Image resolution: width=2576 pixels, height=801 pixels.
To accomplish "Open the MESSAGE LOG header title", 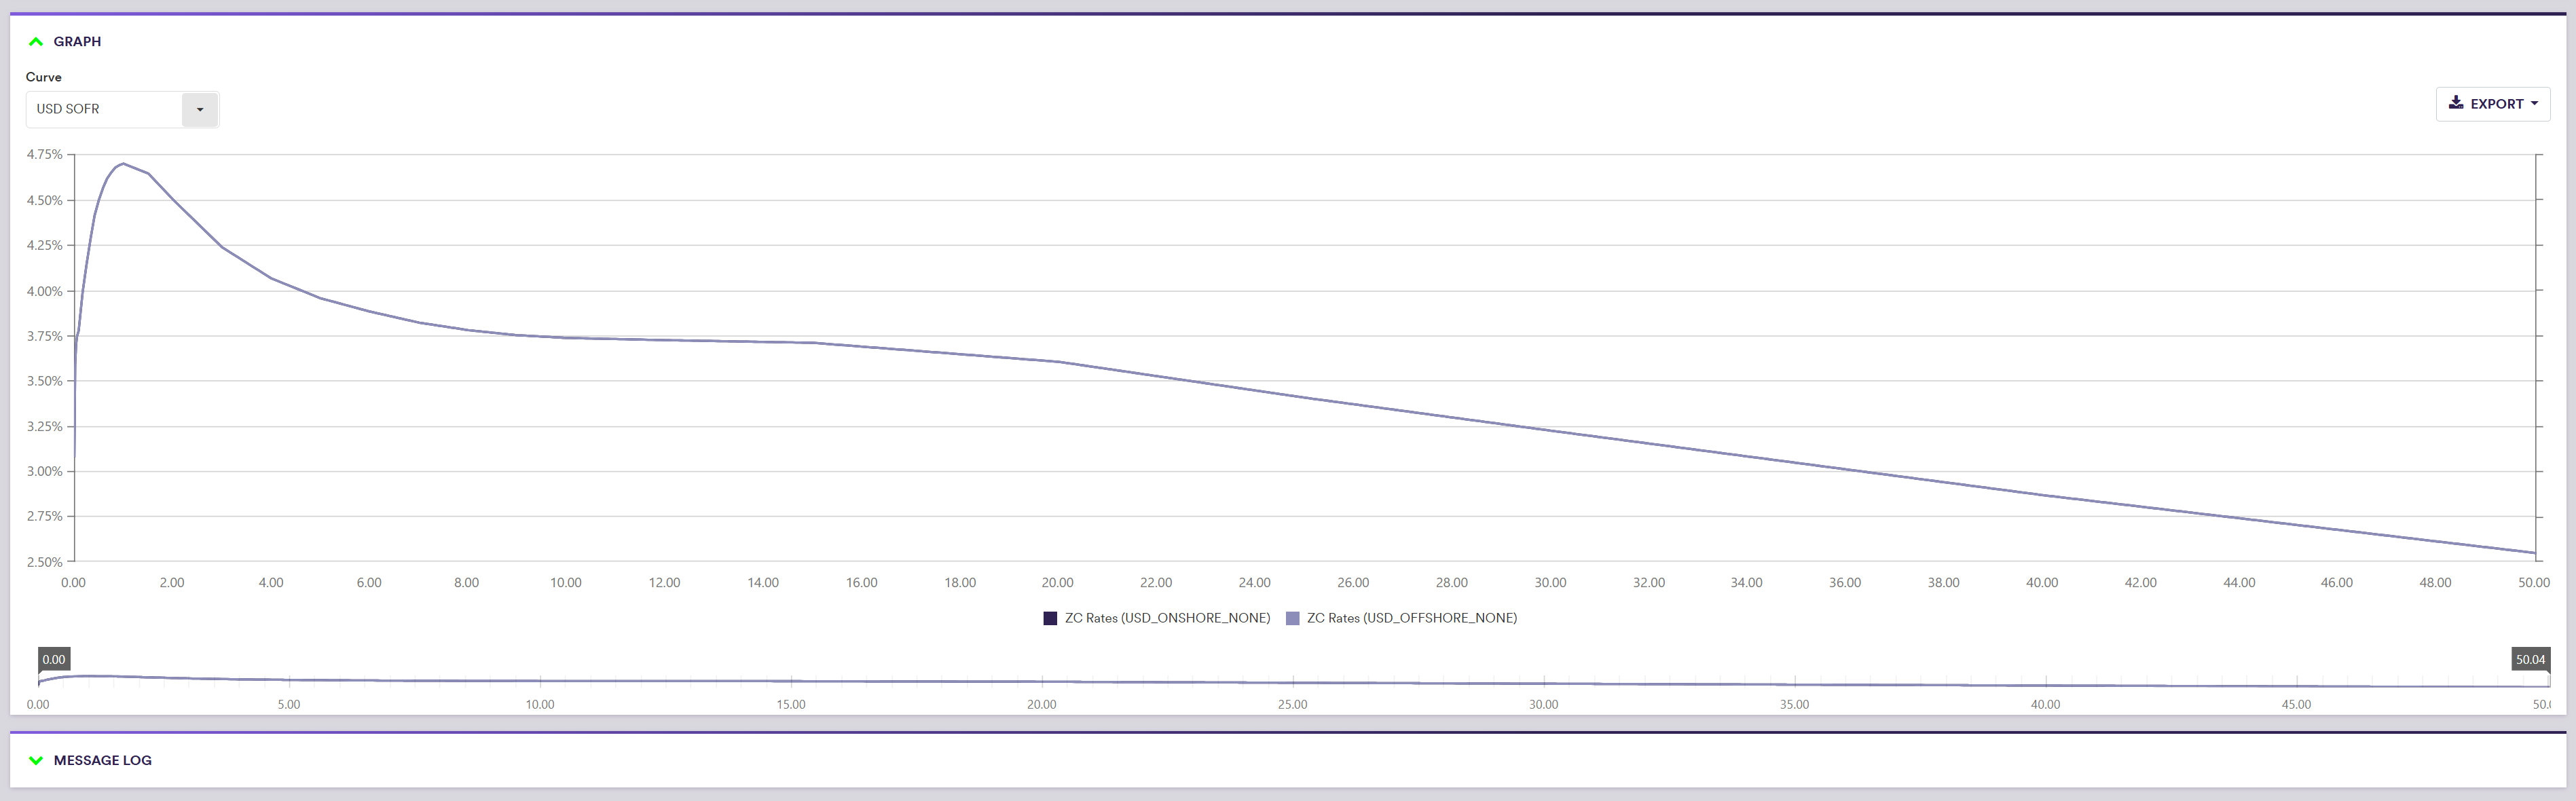I will [x=102, y=760].
